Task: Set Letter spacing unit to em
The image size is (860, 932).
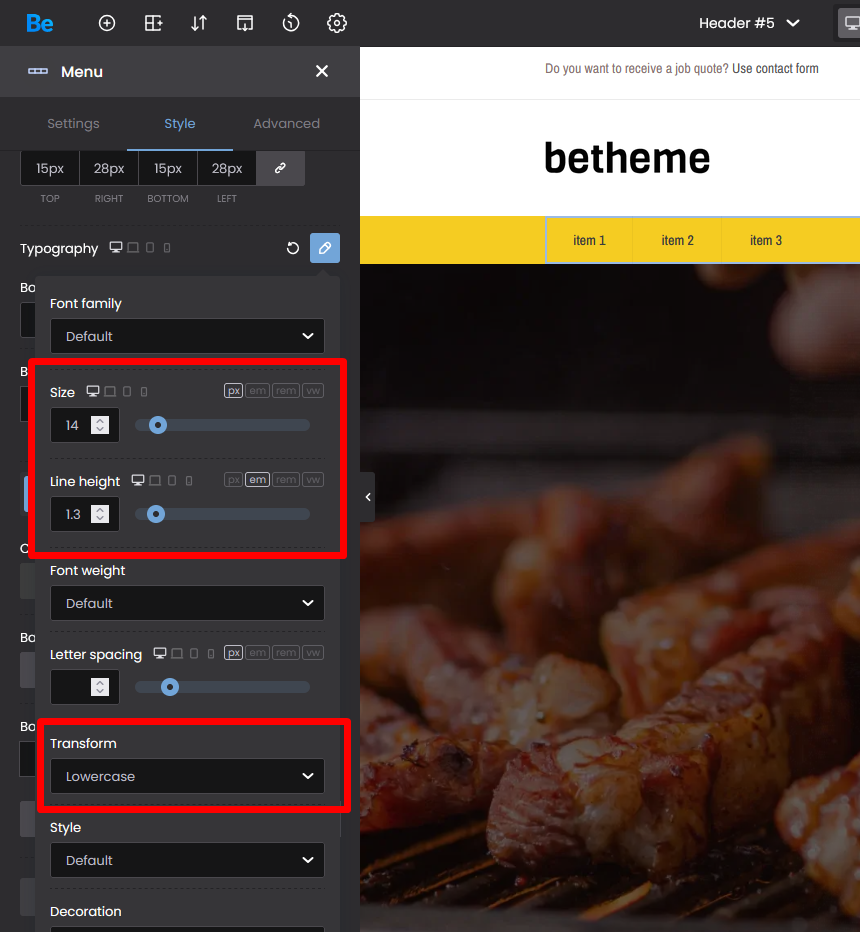Action: [257, 653]
